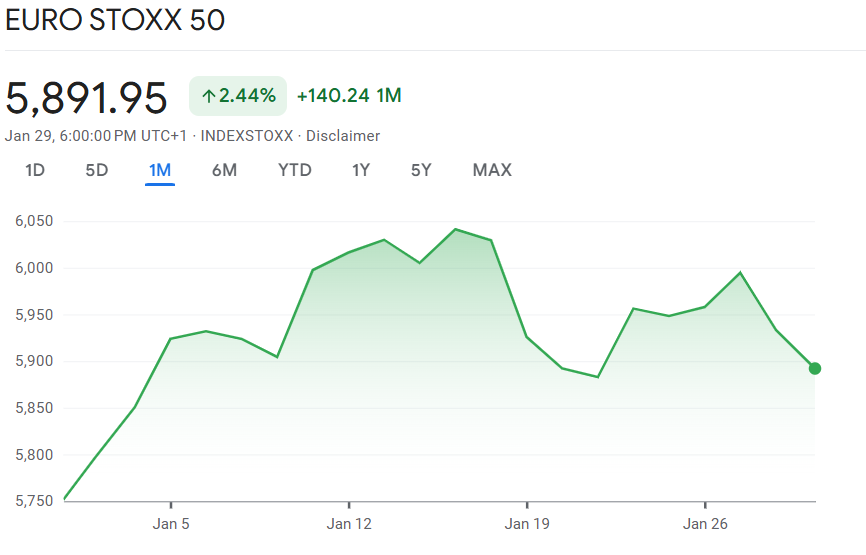Click the green up-arrow icon in the percentage badge
Image resolution: width=866 pixels, height=555 pixels.
(208, 96)
